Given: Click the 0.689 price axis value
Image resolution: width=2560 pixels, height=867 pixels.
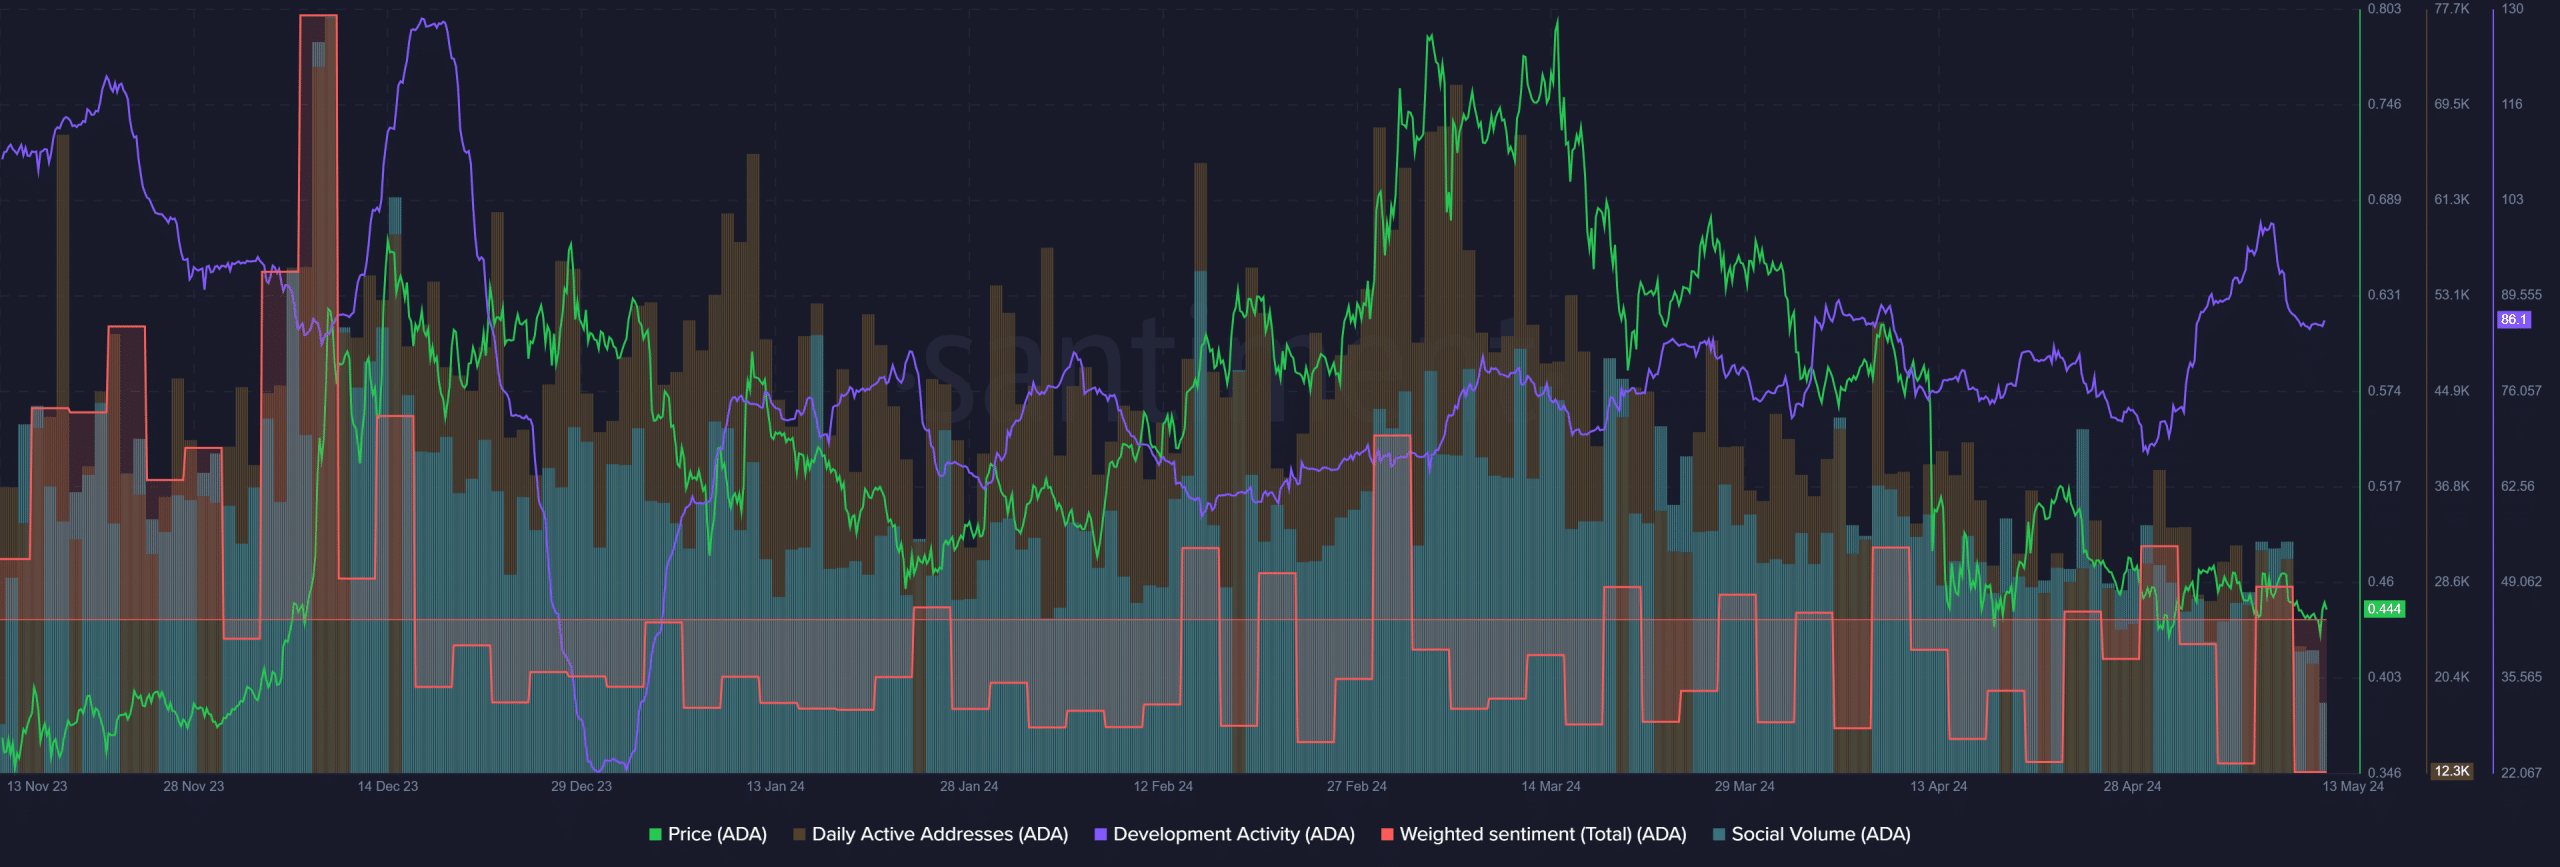Looking at the screenshot, I should pyautogui.click(x=2384, y=200).
